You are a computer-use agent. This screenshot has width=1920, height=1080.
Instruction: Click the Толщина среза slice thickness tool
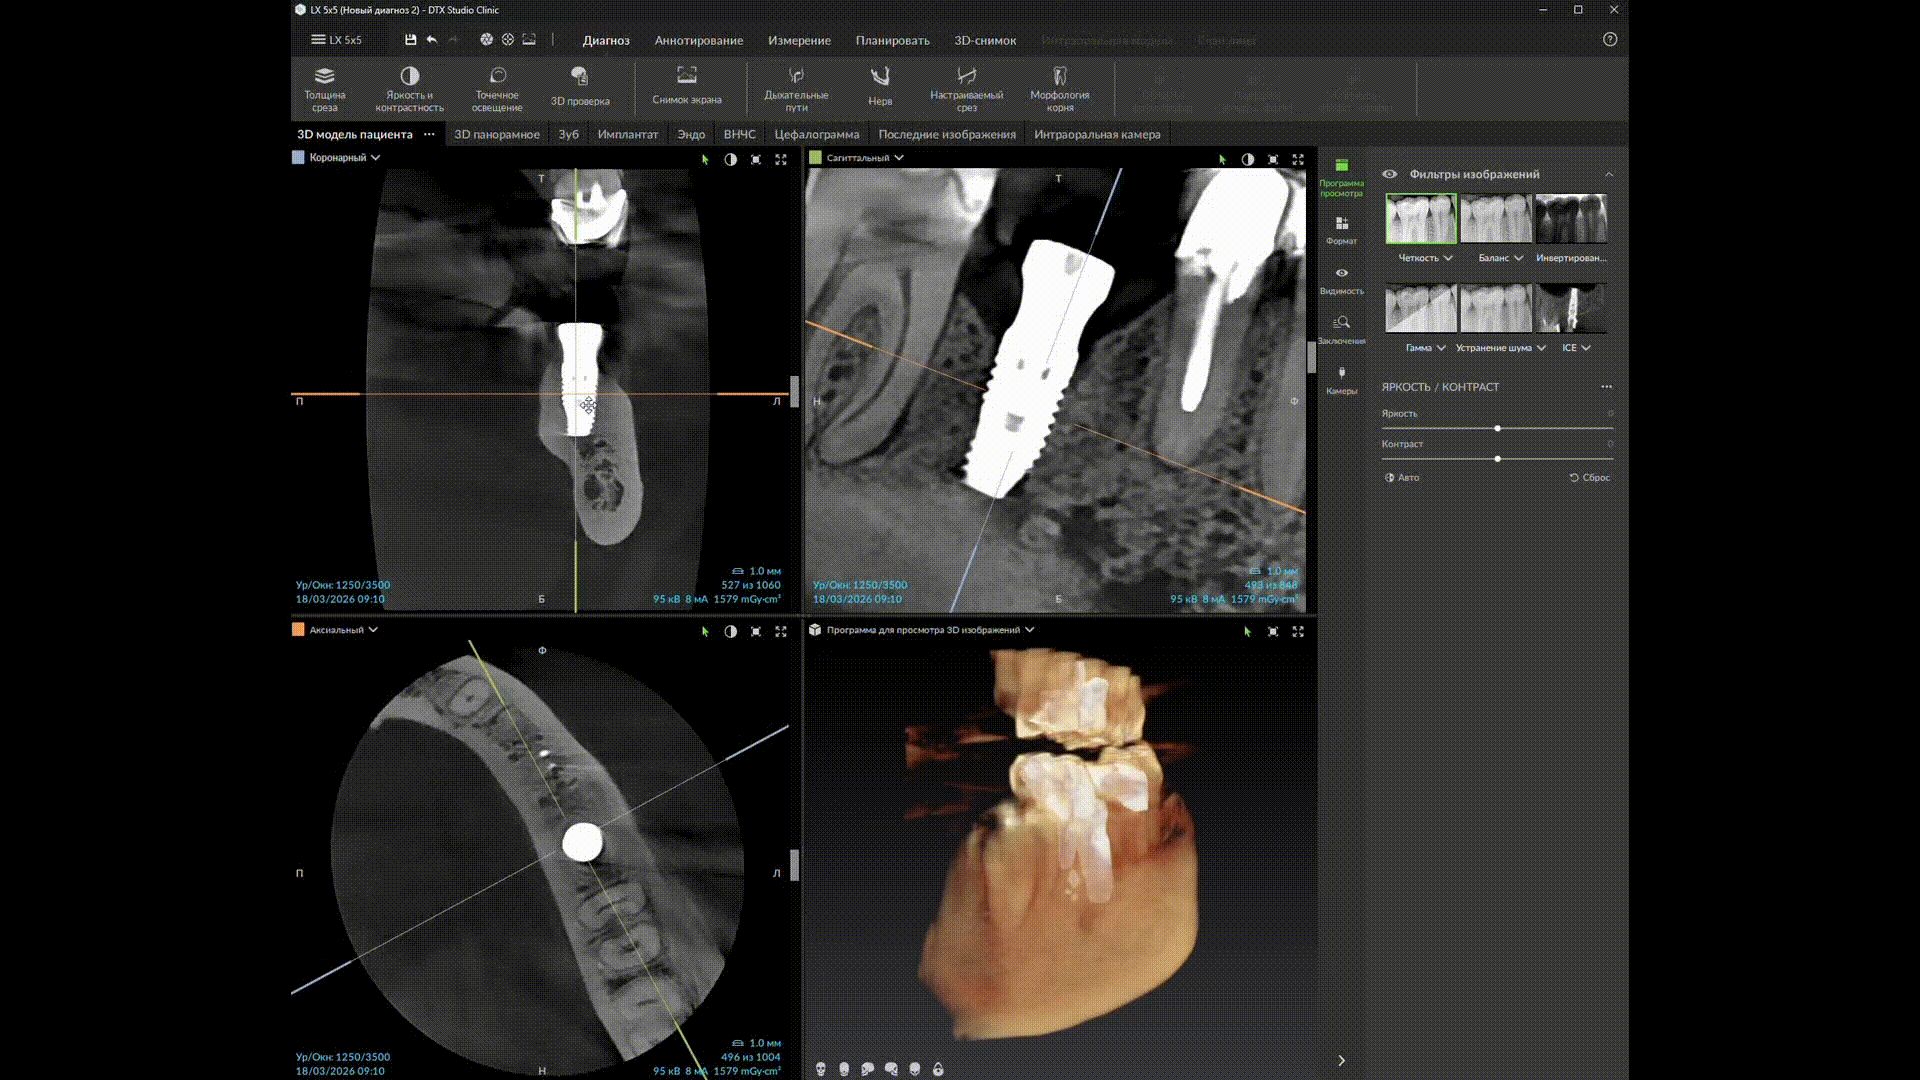[324, 88]
